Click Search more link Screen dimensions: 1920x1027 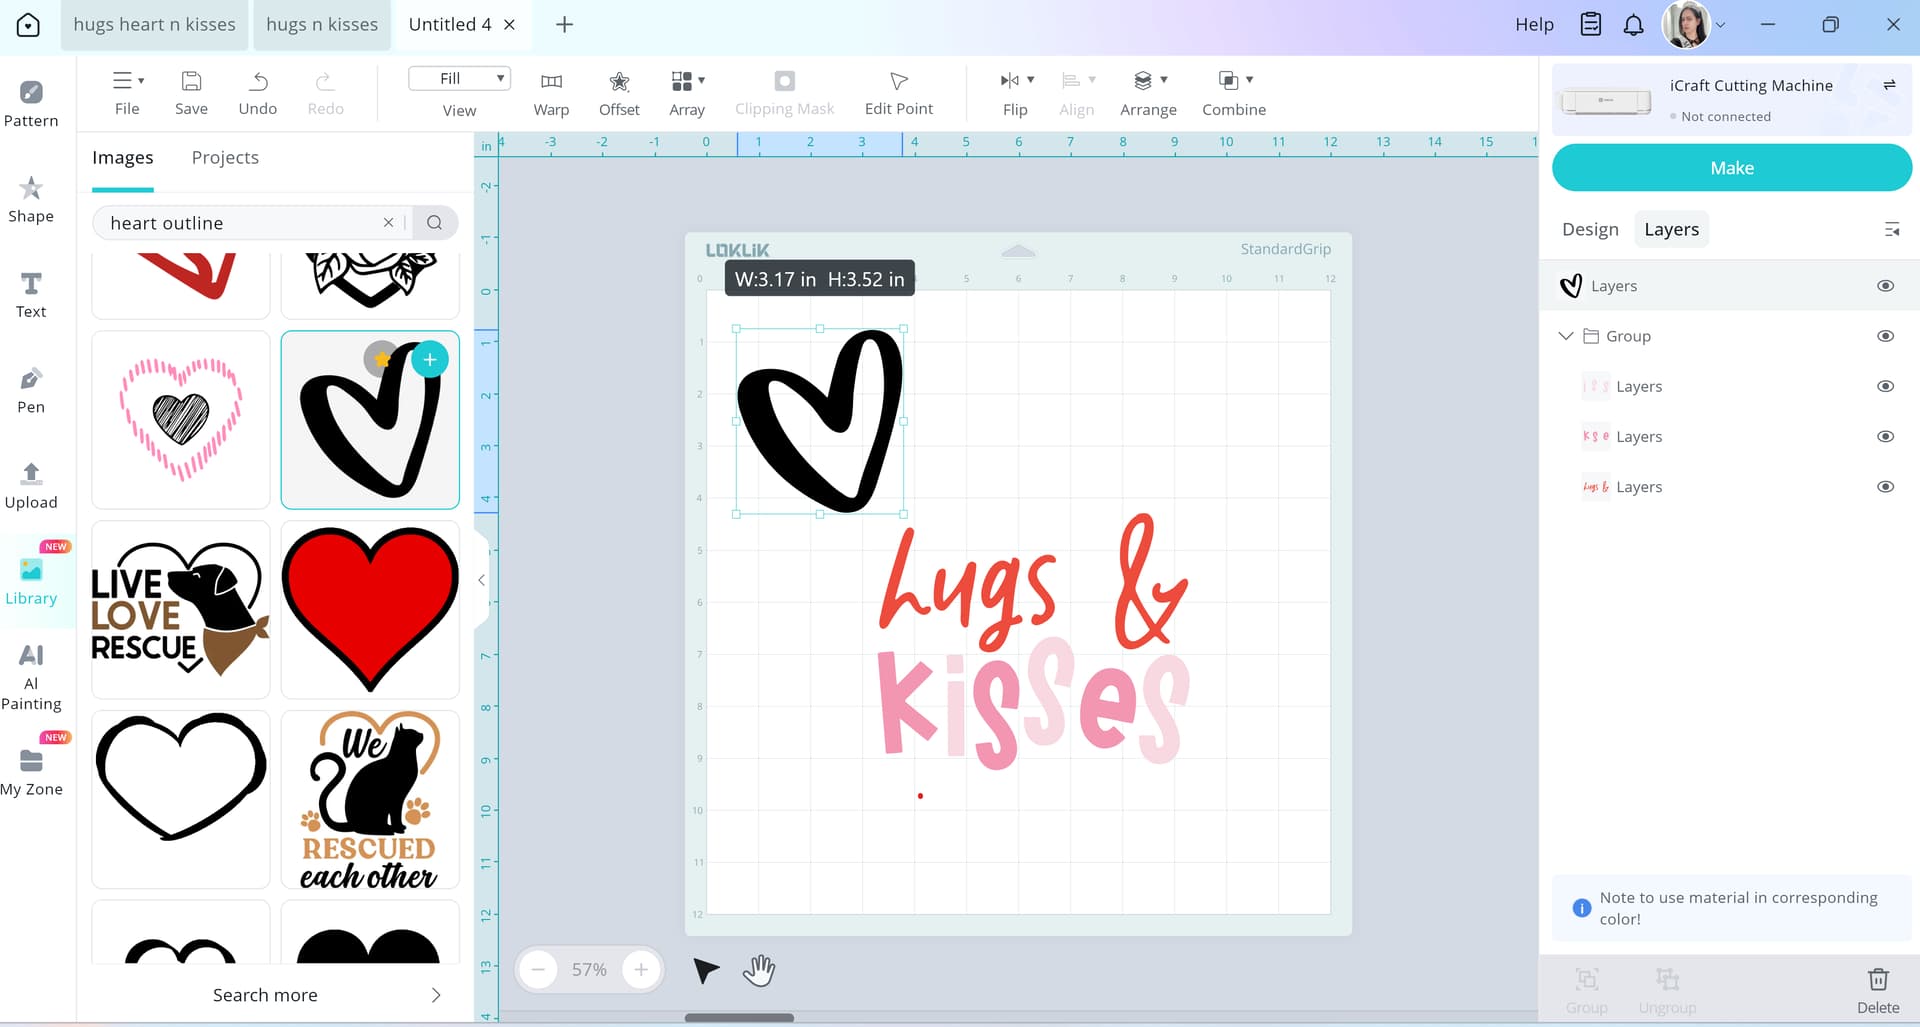click(265, 995)
